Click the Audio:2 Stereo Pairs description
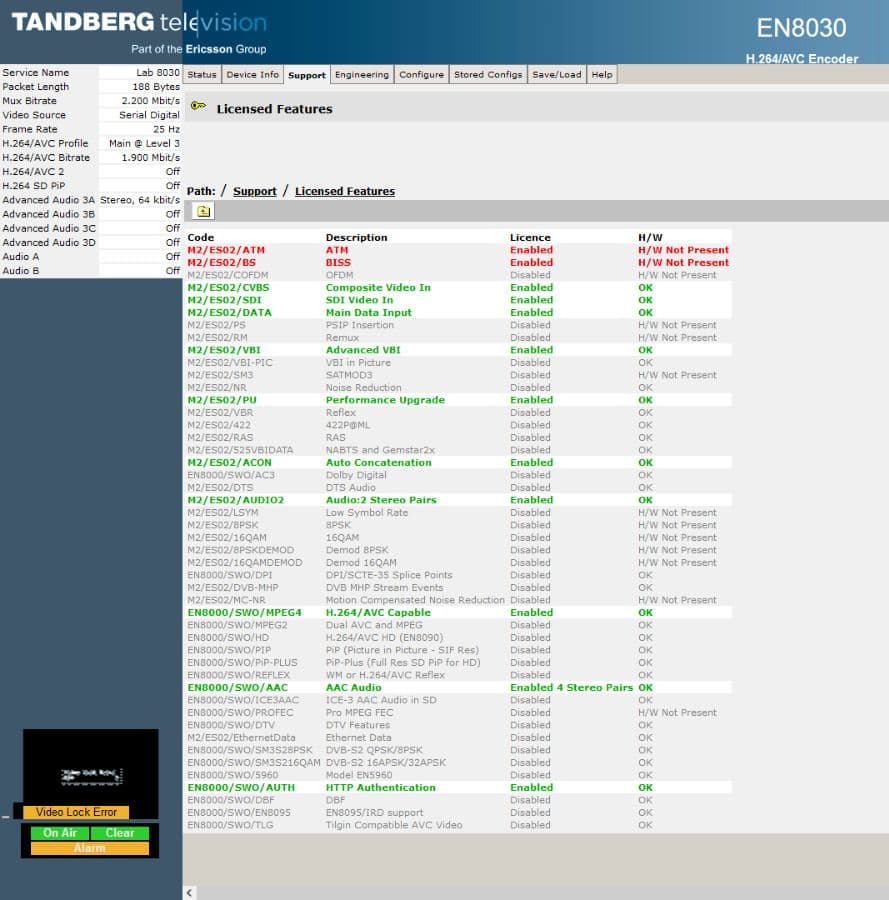Image resolution: width=889 pixels, height=900 pixels. coord(381,500)
